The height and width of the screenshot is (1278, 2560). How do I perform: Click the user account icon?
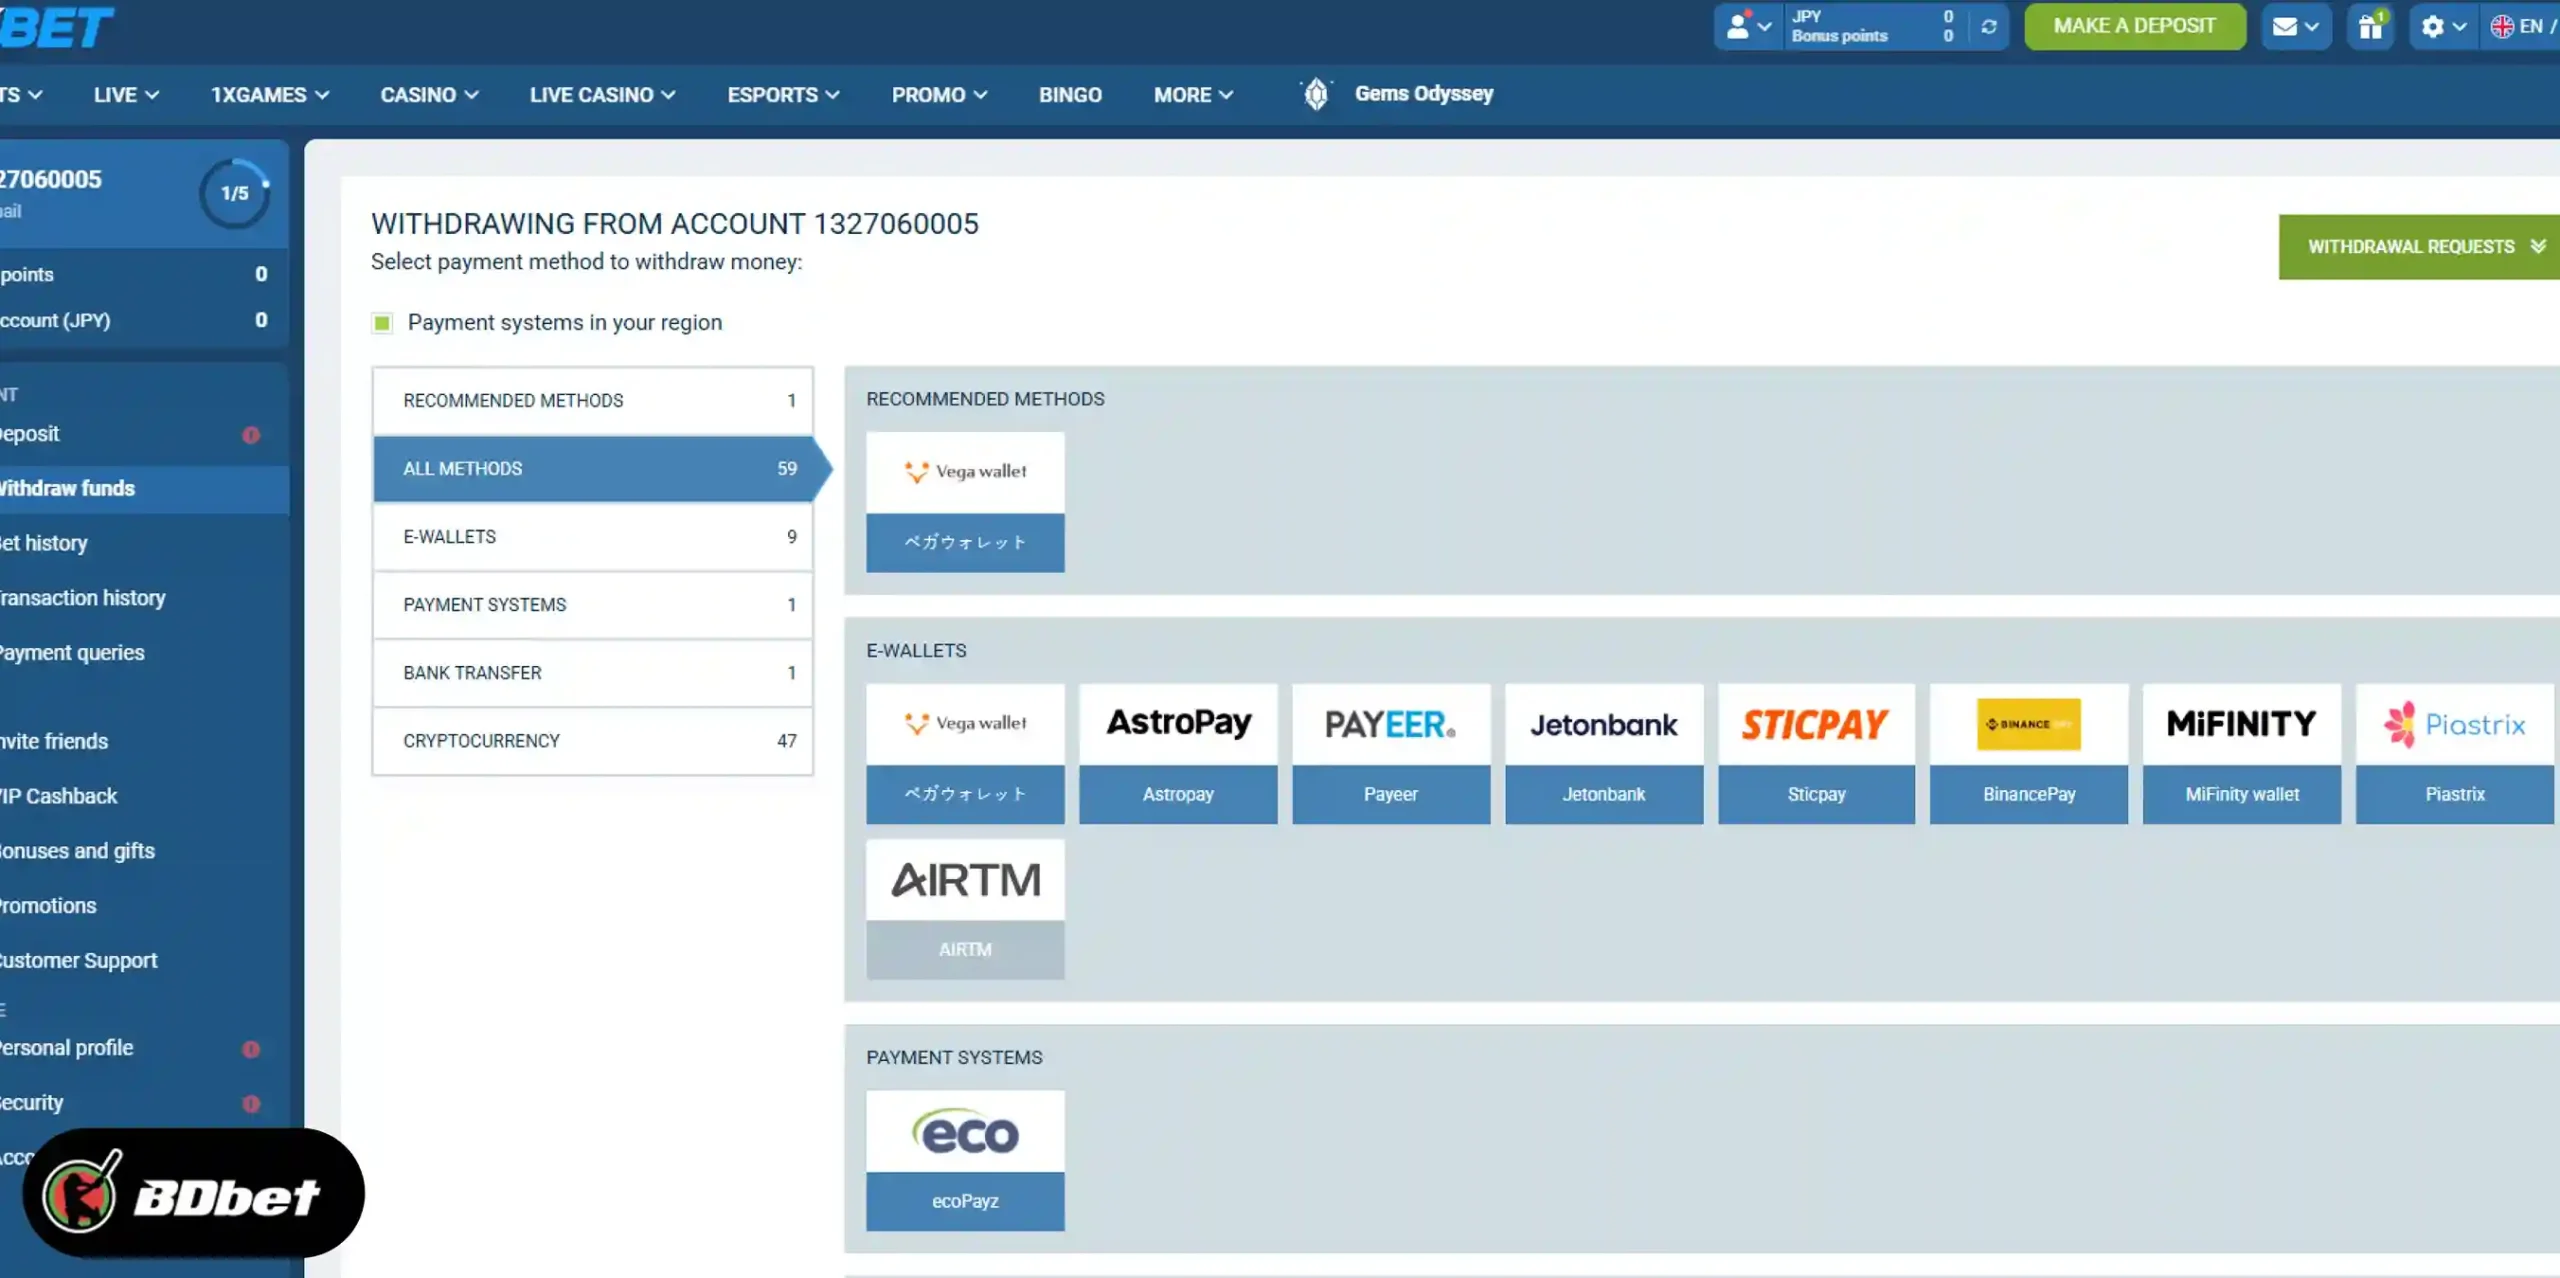point(1738,26)
